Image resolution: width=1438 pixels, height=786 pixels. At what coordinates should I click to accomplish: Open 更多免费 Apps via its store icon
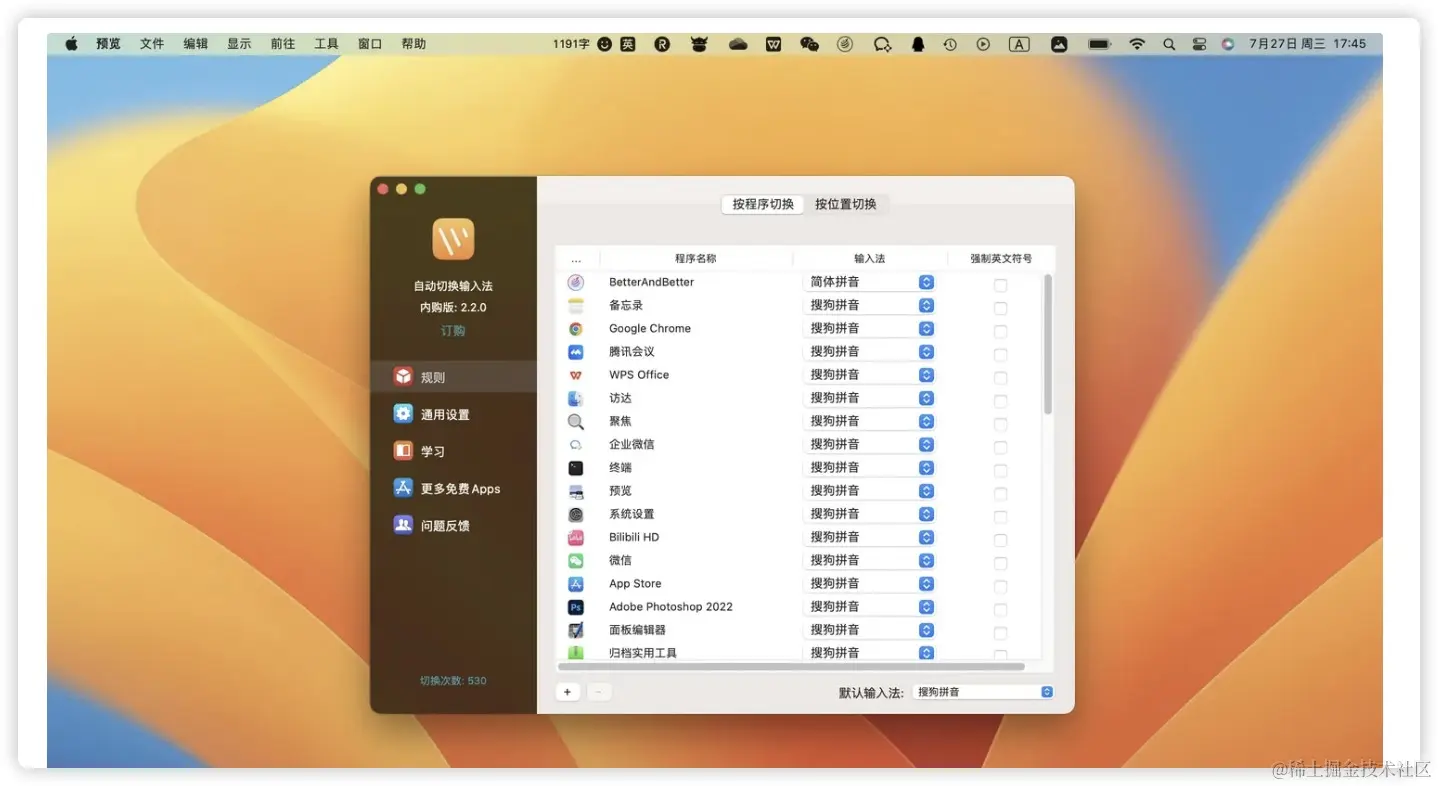(403, 488)
